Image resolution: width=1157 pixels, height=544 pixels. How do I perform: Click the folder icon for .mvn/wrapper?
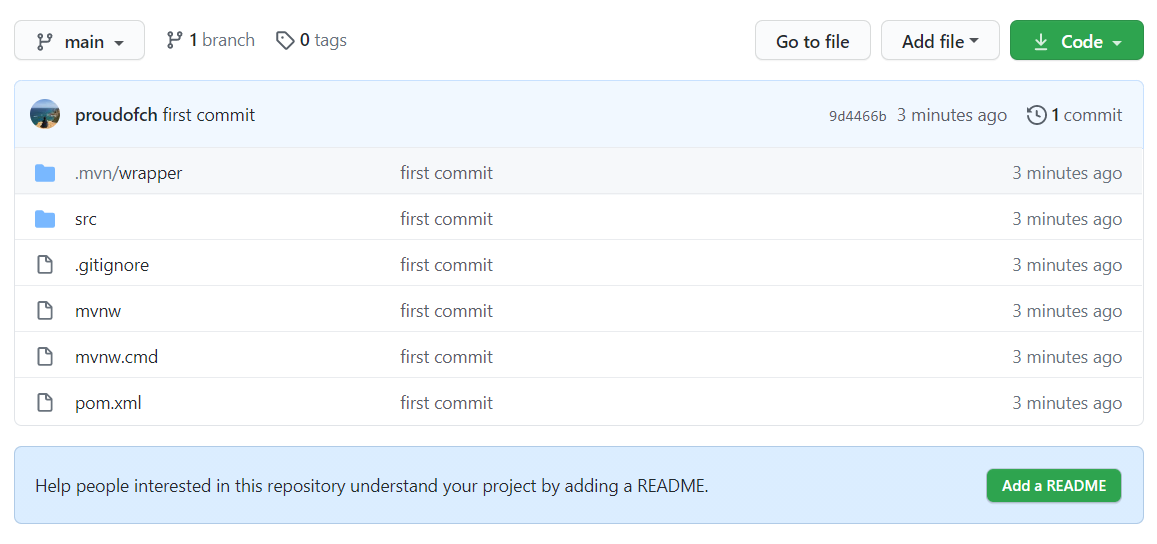pyautogui.click(x=45, y=173)
